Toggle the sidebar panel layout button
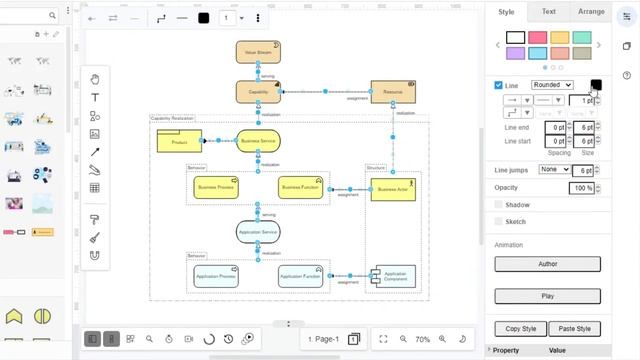Viewport: 640px width, 360px height. [93, 339]
